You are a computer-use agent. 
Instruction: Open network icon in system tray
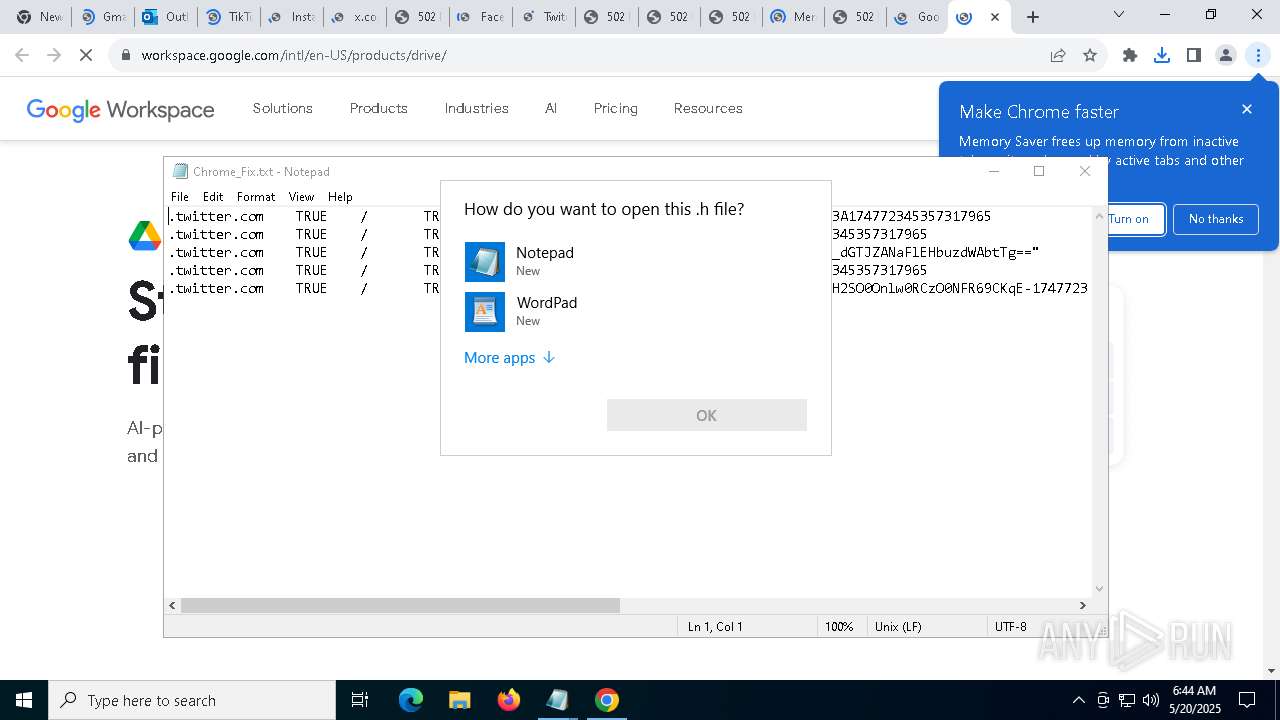1127,700
